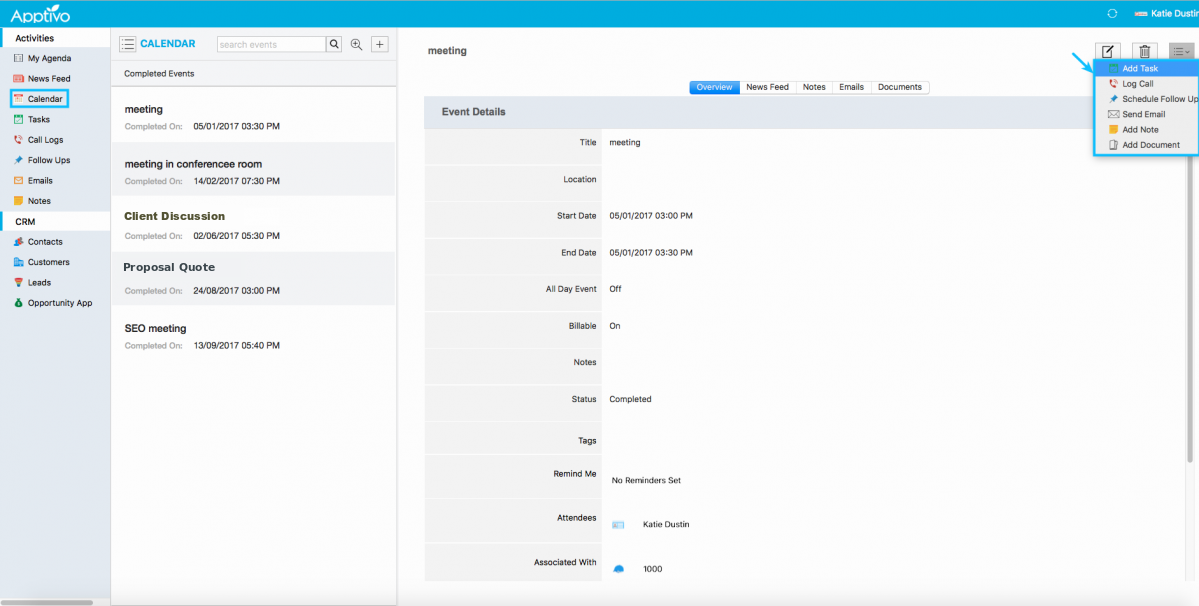1199x606 pixels.
Task: Select Schedule Follow Up option
Action: [1158, 99]
